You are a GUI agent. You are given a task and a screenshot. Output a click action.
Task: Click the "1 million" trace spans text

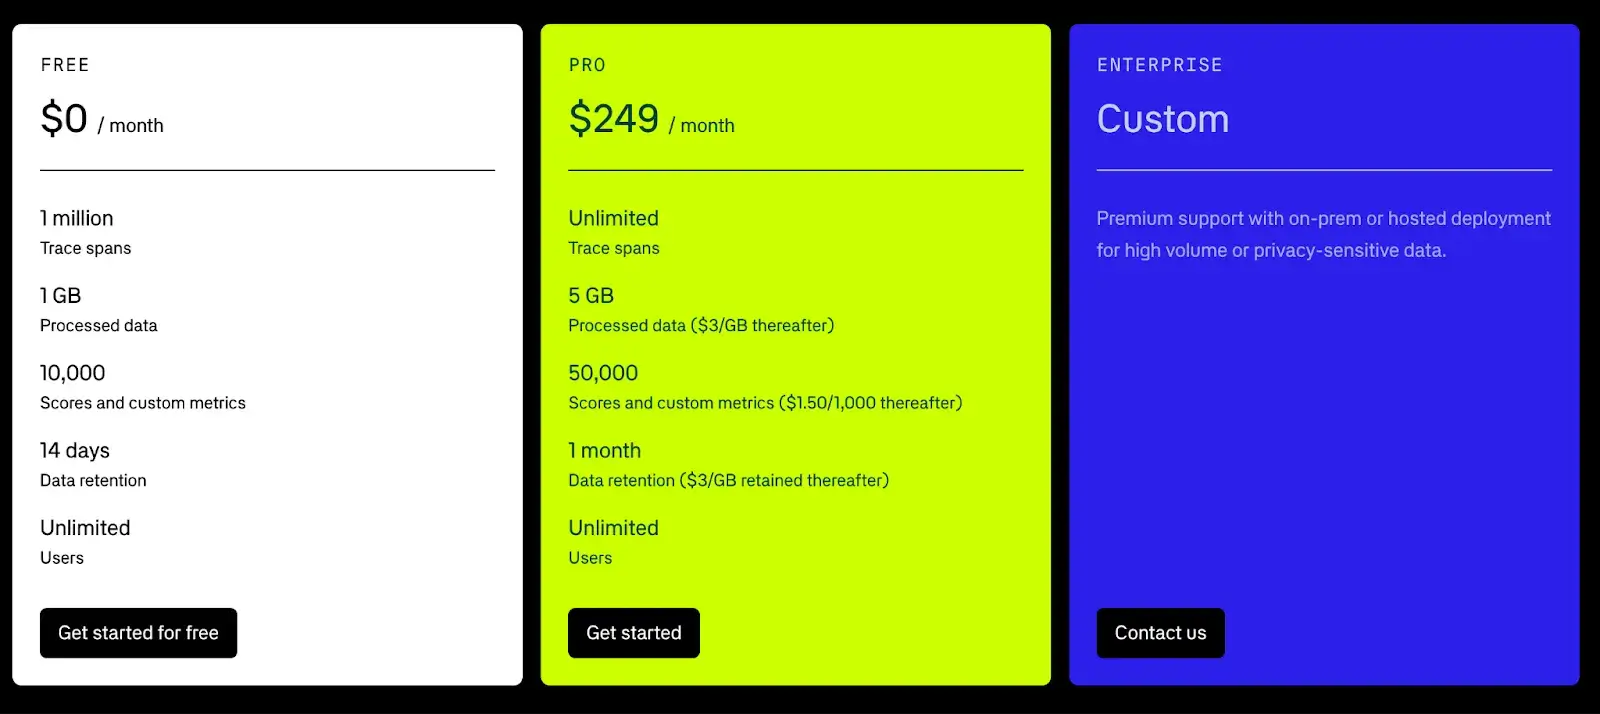click(77, 218)
